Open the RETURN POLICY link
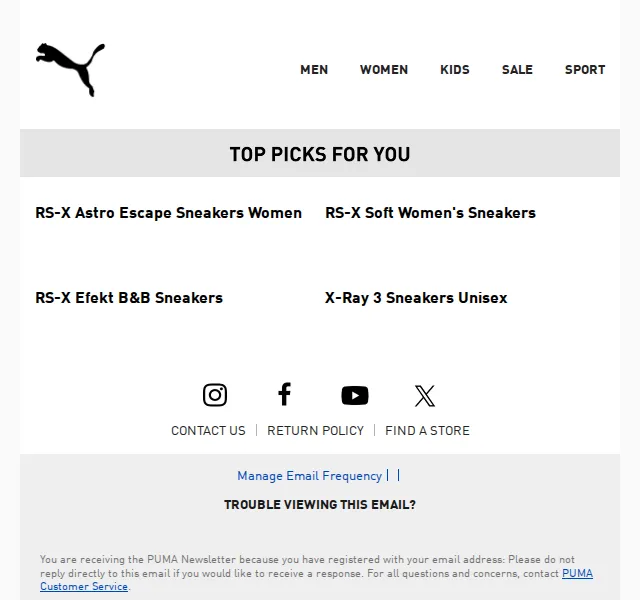 point(316,431)
